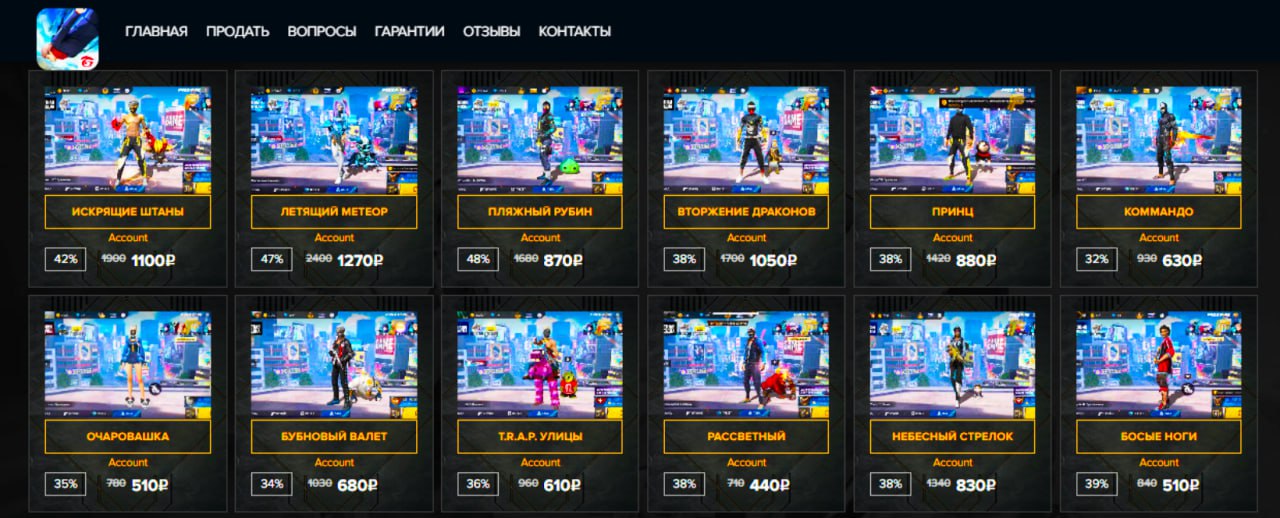Click the НЕБЕСНЫЙ СТРЕЛОК button
Viewport: 1280px width, 518px height.
952,437
